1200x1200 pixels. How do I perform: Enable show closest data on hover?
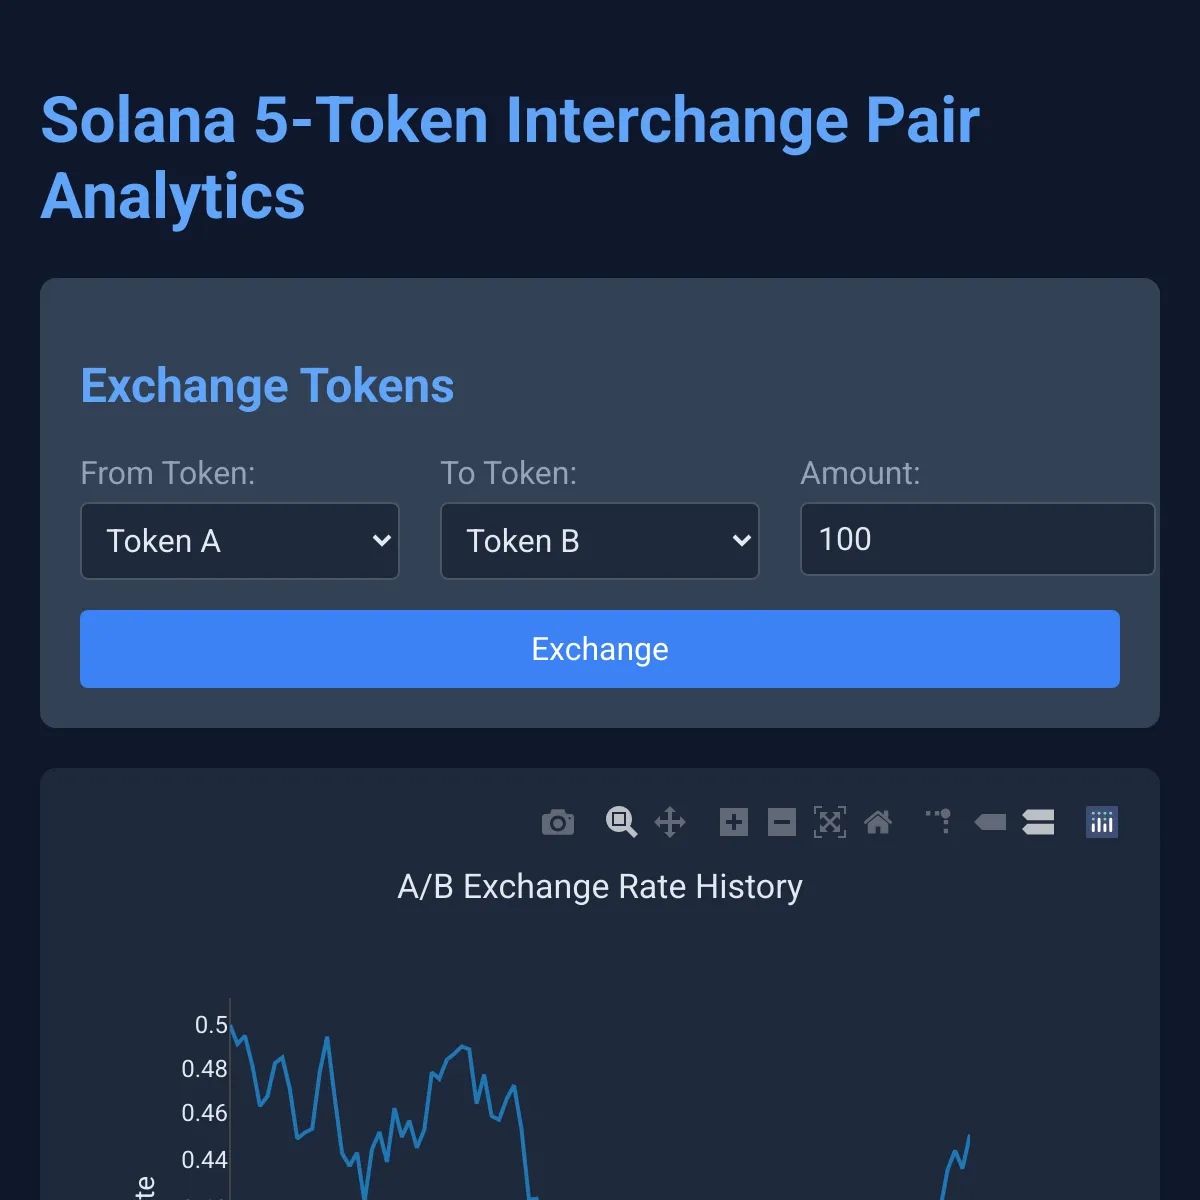point(990,823)
